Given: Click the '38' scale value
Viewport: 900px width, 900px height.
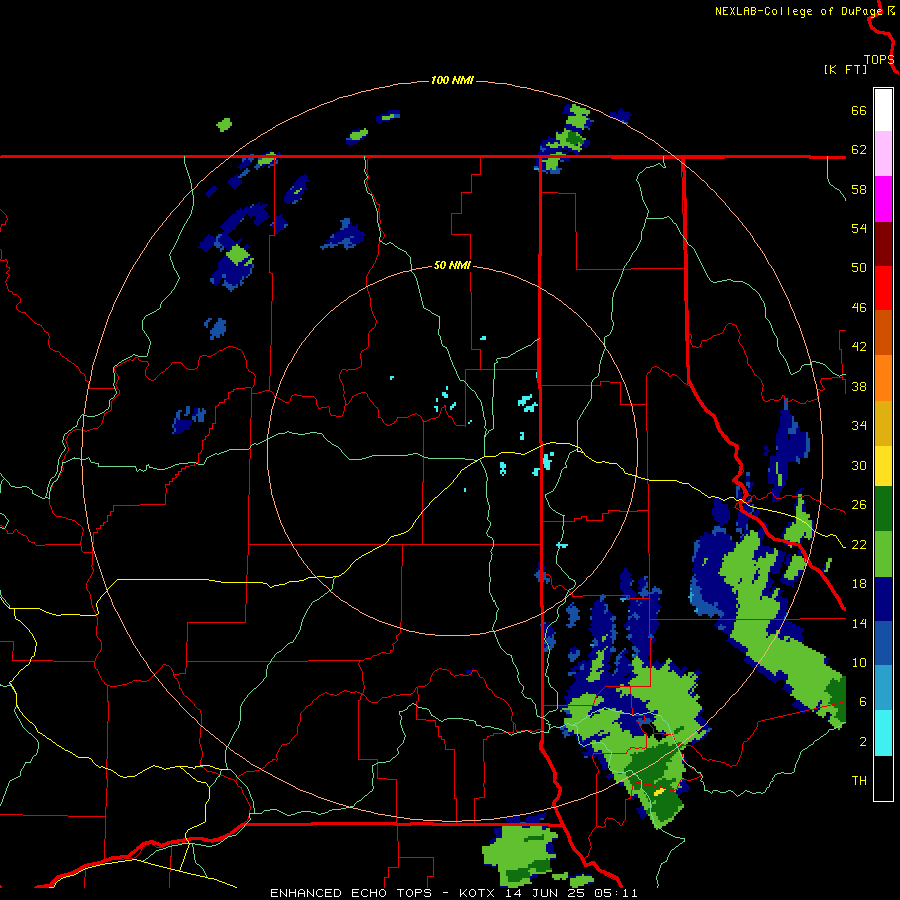Looking at the screenshot, I should tap(859, 386).
